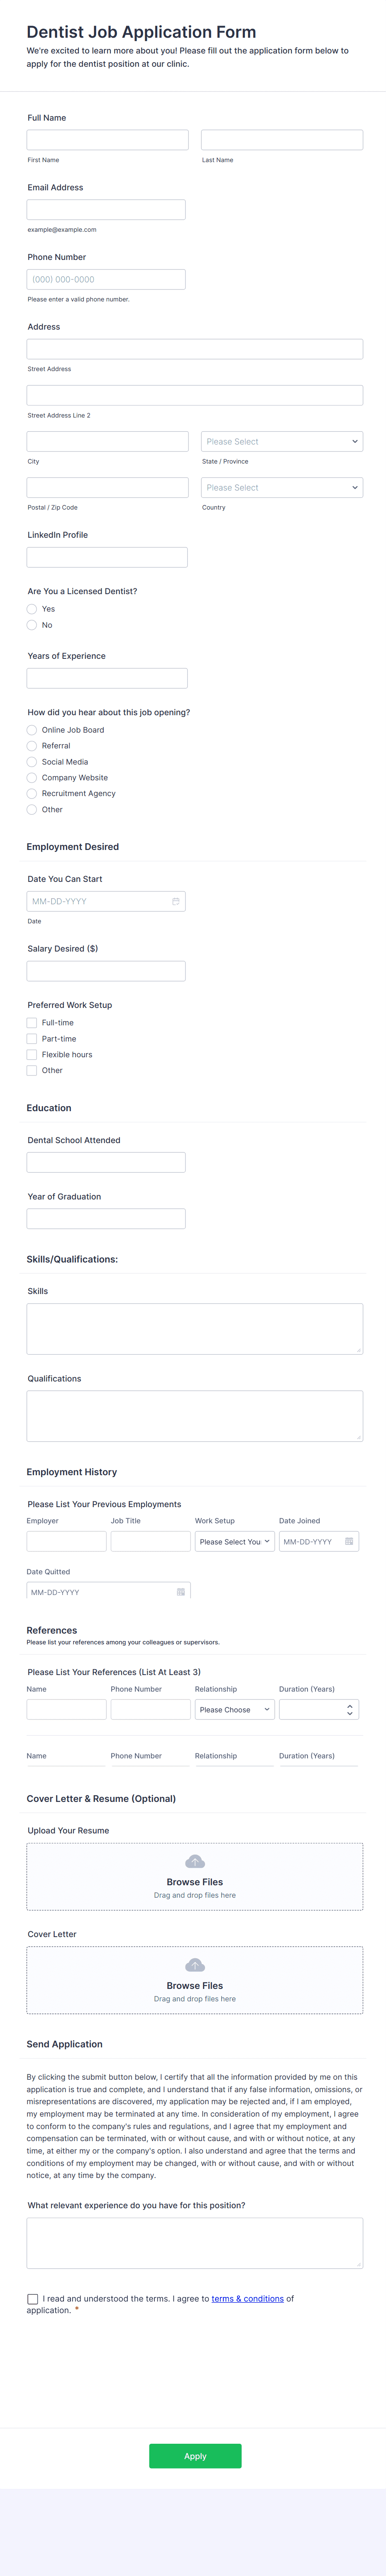Choose Referral as how you heard about job
Screen dimensions: 386x2576
click(x=32, y=745)
